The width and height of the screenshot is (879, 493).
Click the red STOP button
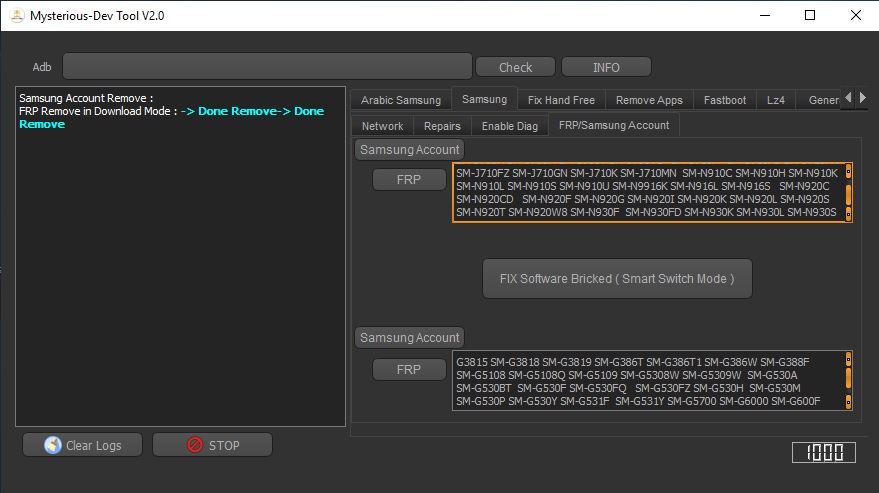point(212,445)
